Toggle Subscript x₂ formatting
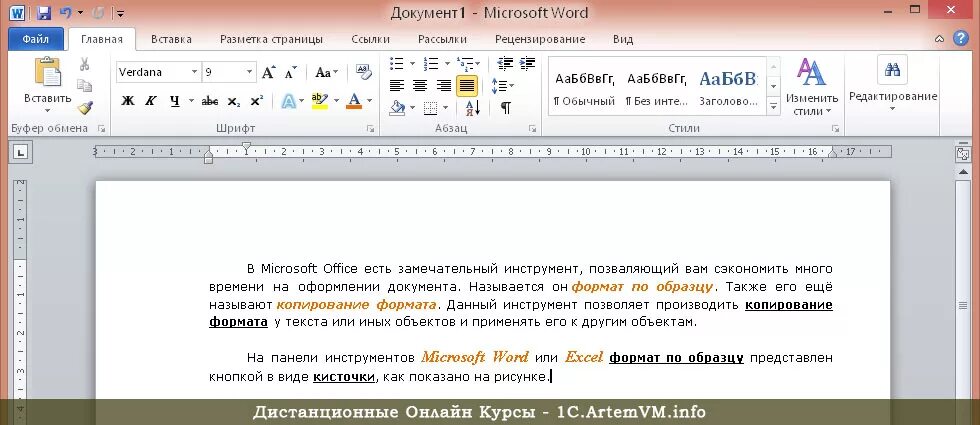Screen dimensions: 980x425 pos(234,101)
